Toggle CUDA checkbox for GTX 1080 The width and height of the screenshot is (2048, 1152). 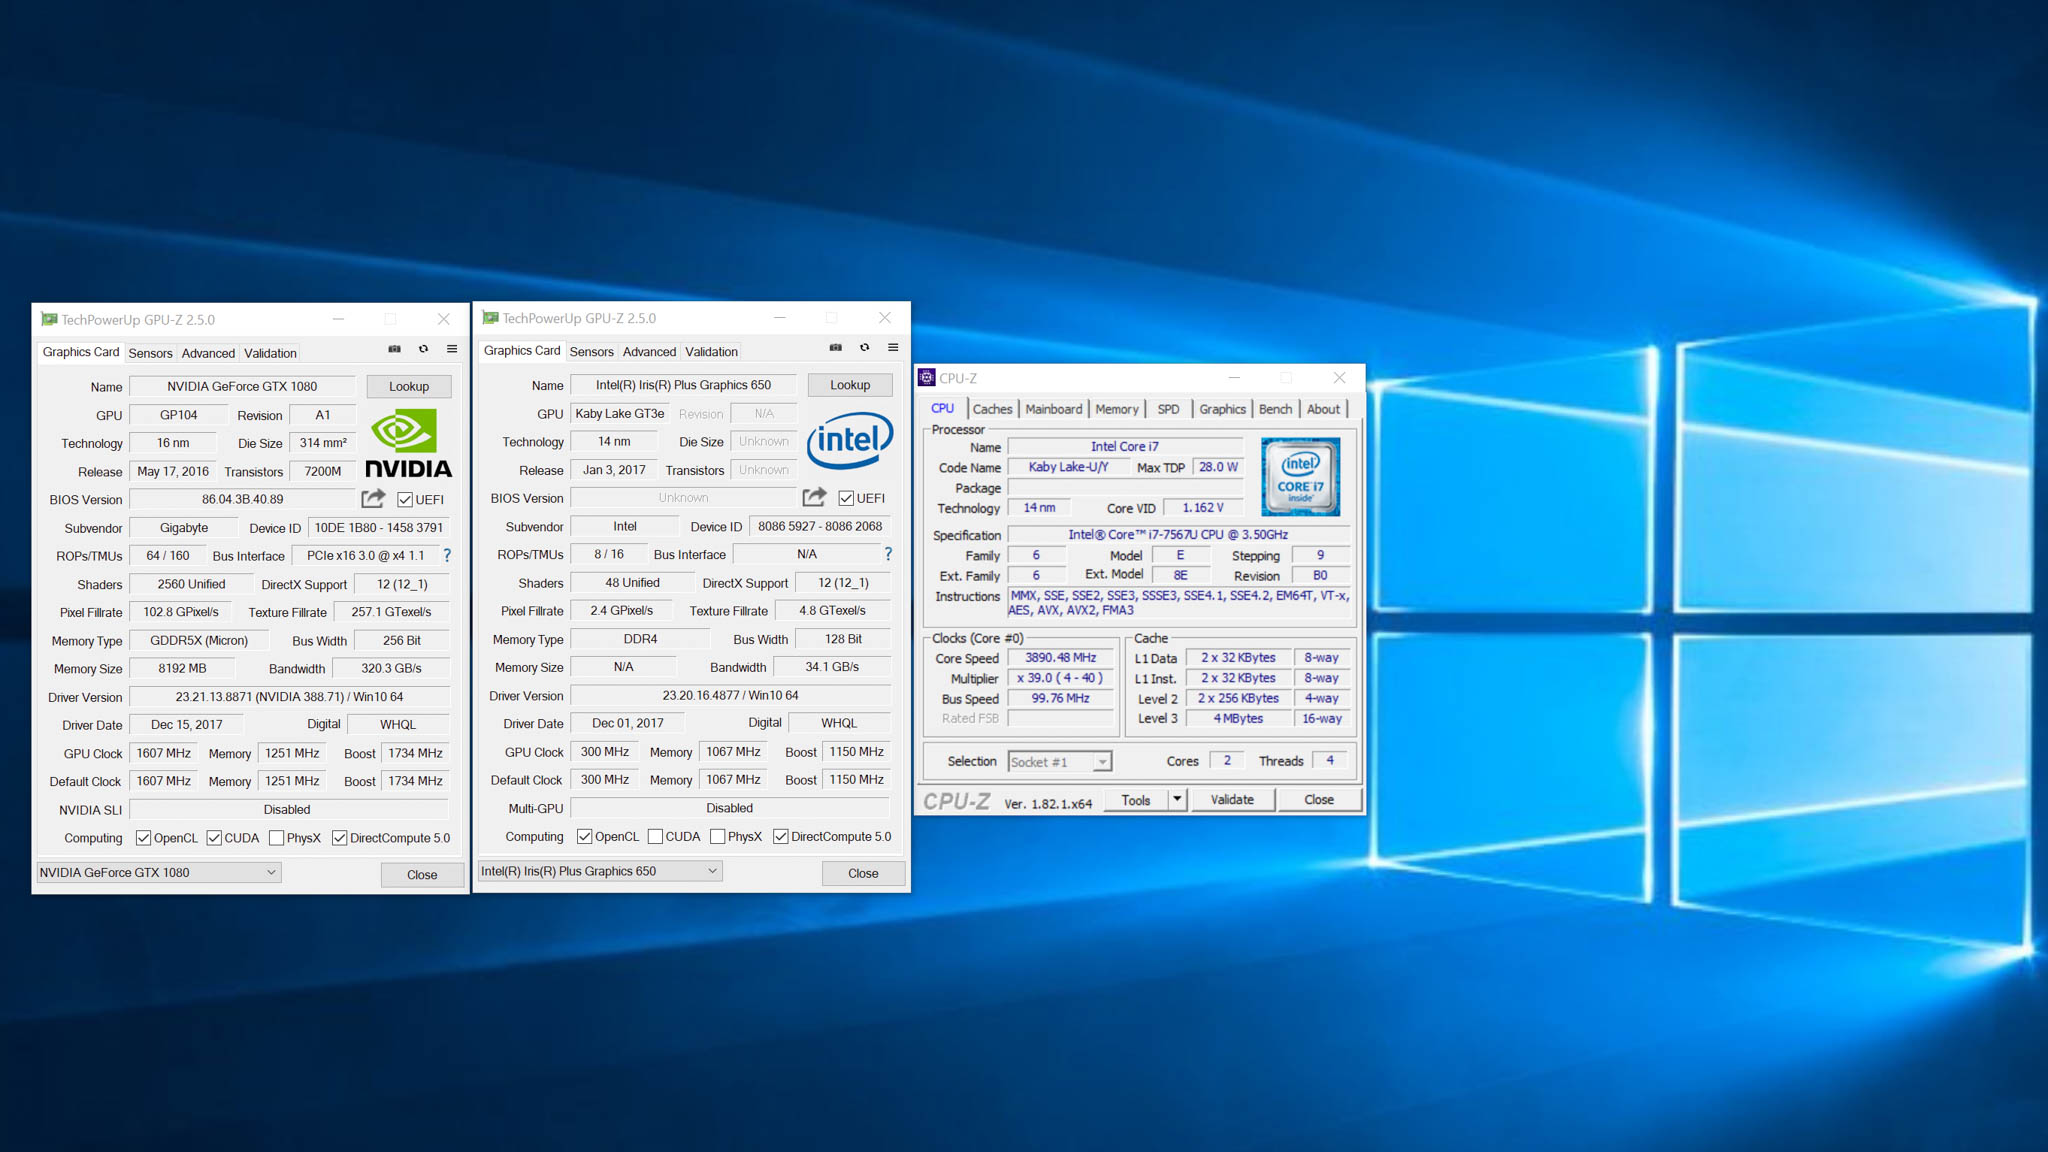(214, 838)
